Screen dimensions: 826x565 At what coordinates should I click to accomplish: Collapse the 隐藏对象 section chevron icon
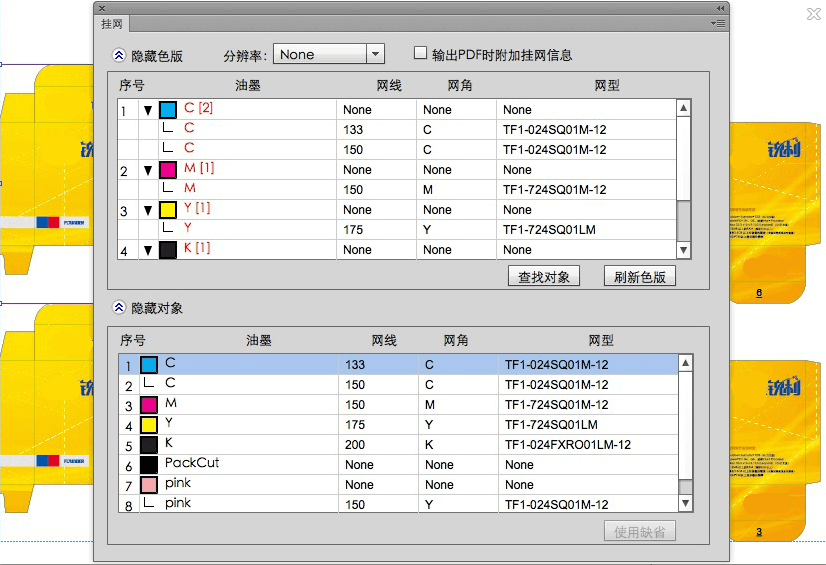click(x=119, y=308)
